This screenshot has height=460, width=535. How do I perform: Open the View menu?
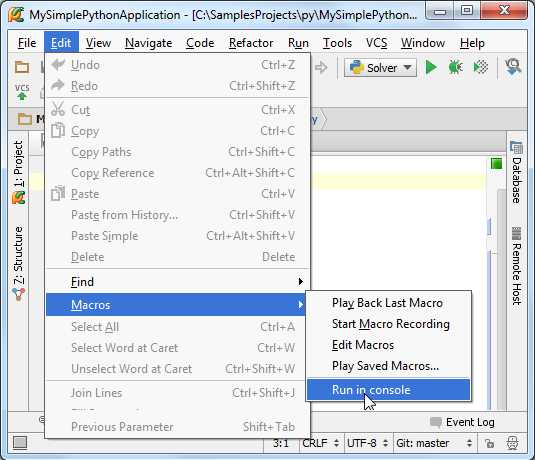98,43
